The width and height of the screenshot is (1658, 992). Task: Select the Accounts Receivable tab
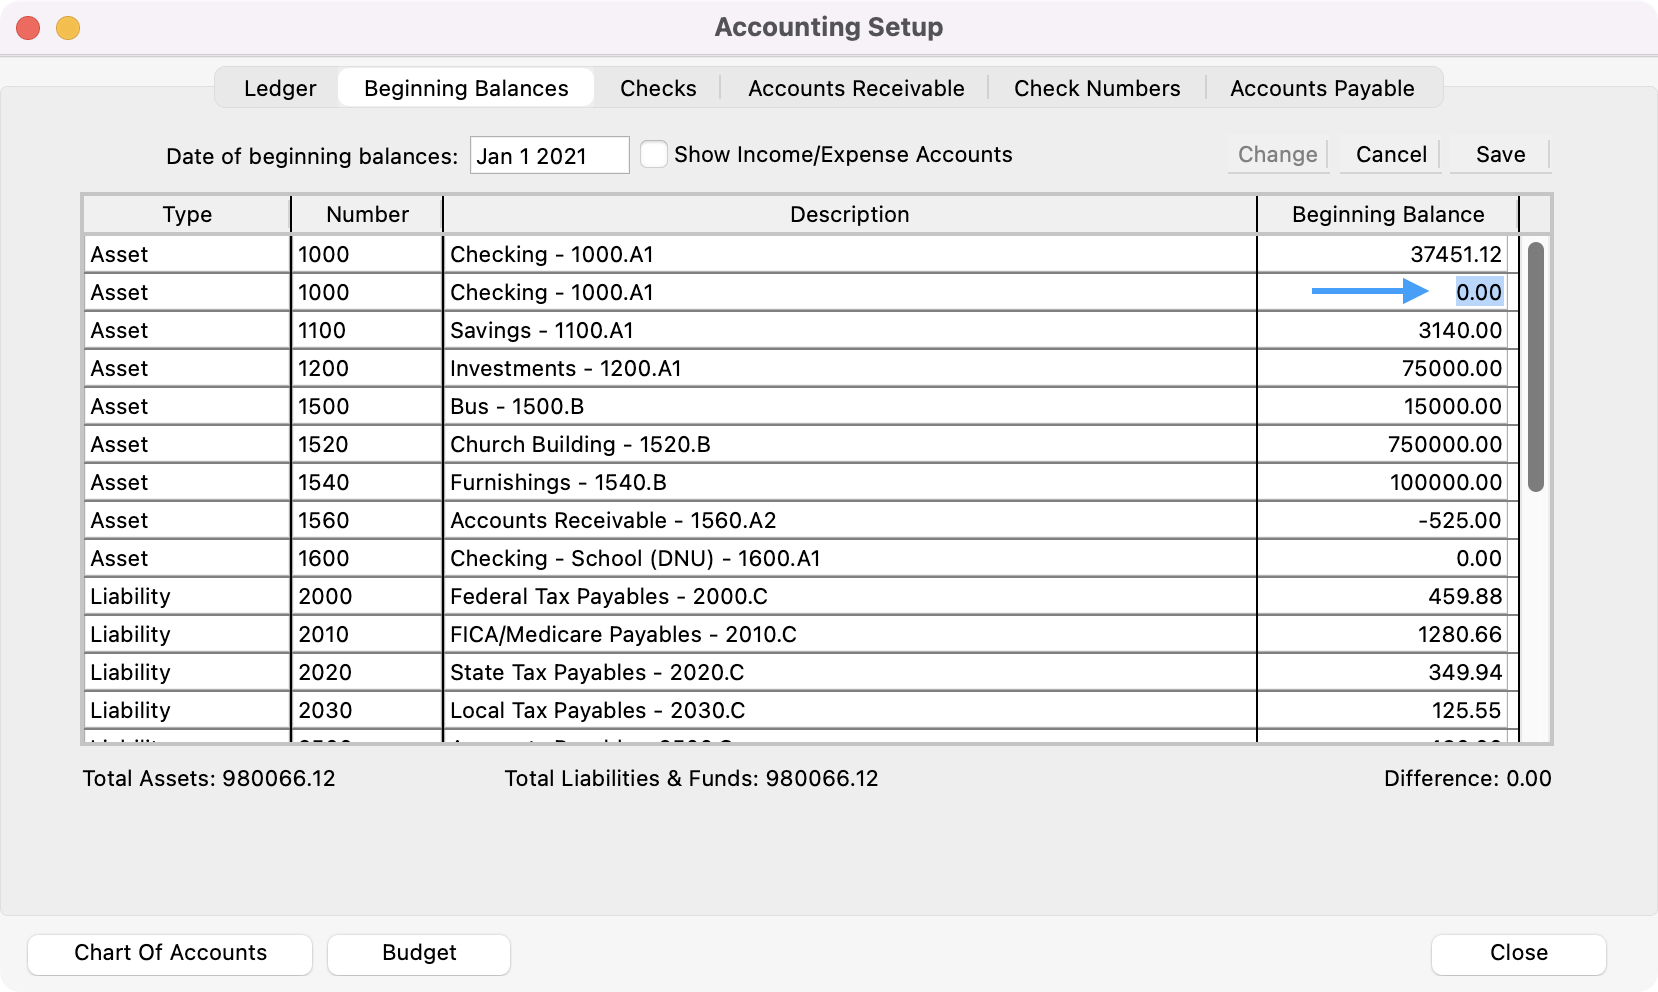pos(856,88)
